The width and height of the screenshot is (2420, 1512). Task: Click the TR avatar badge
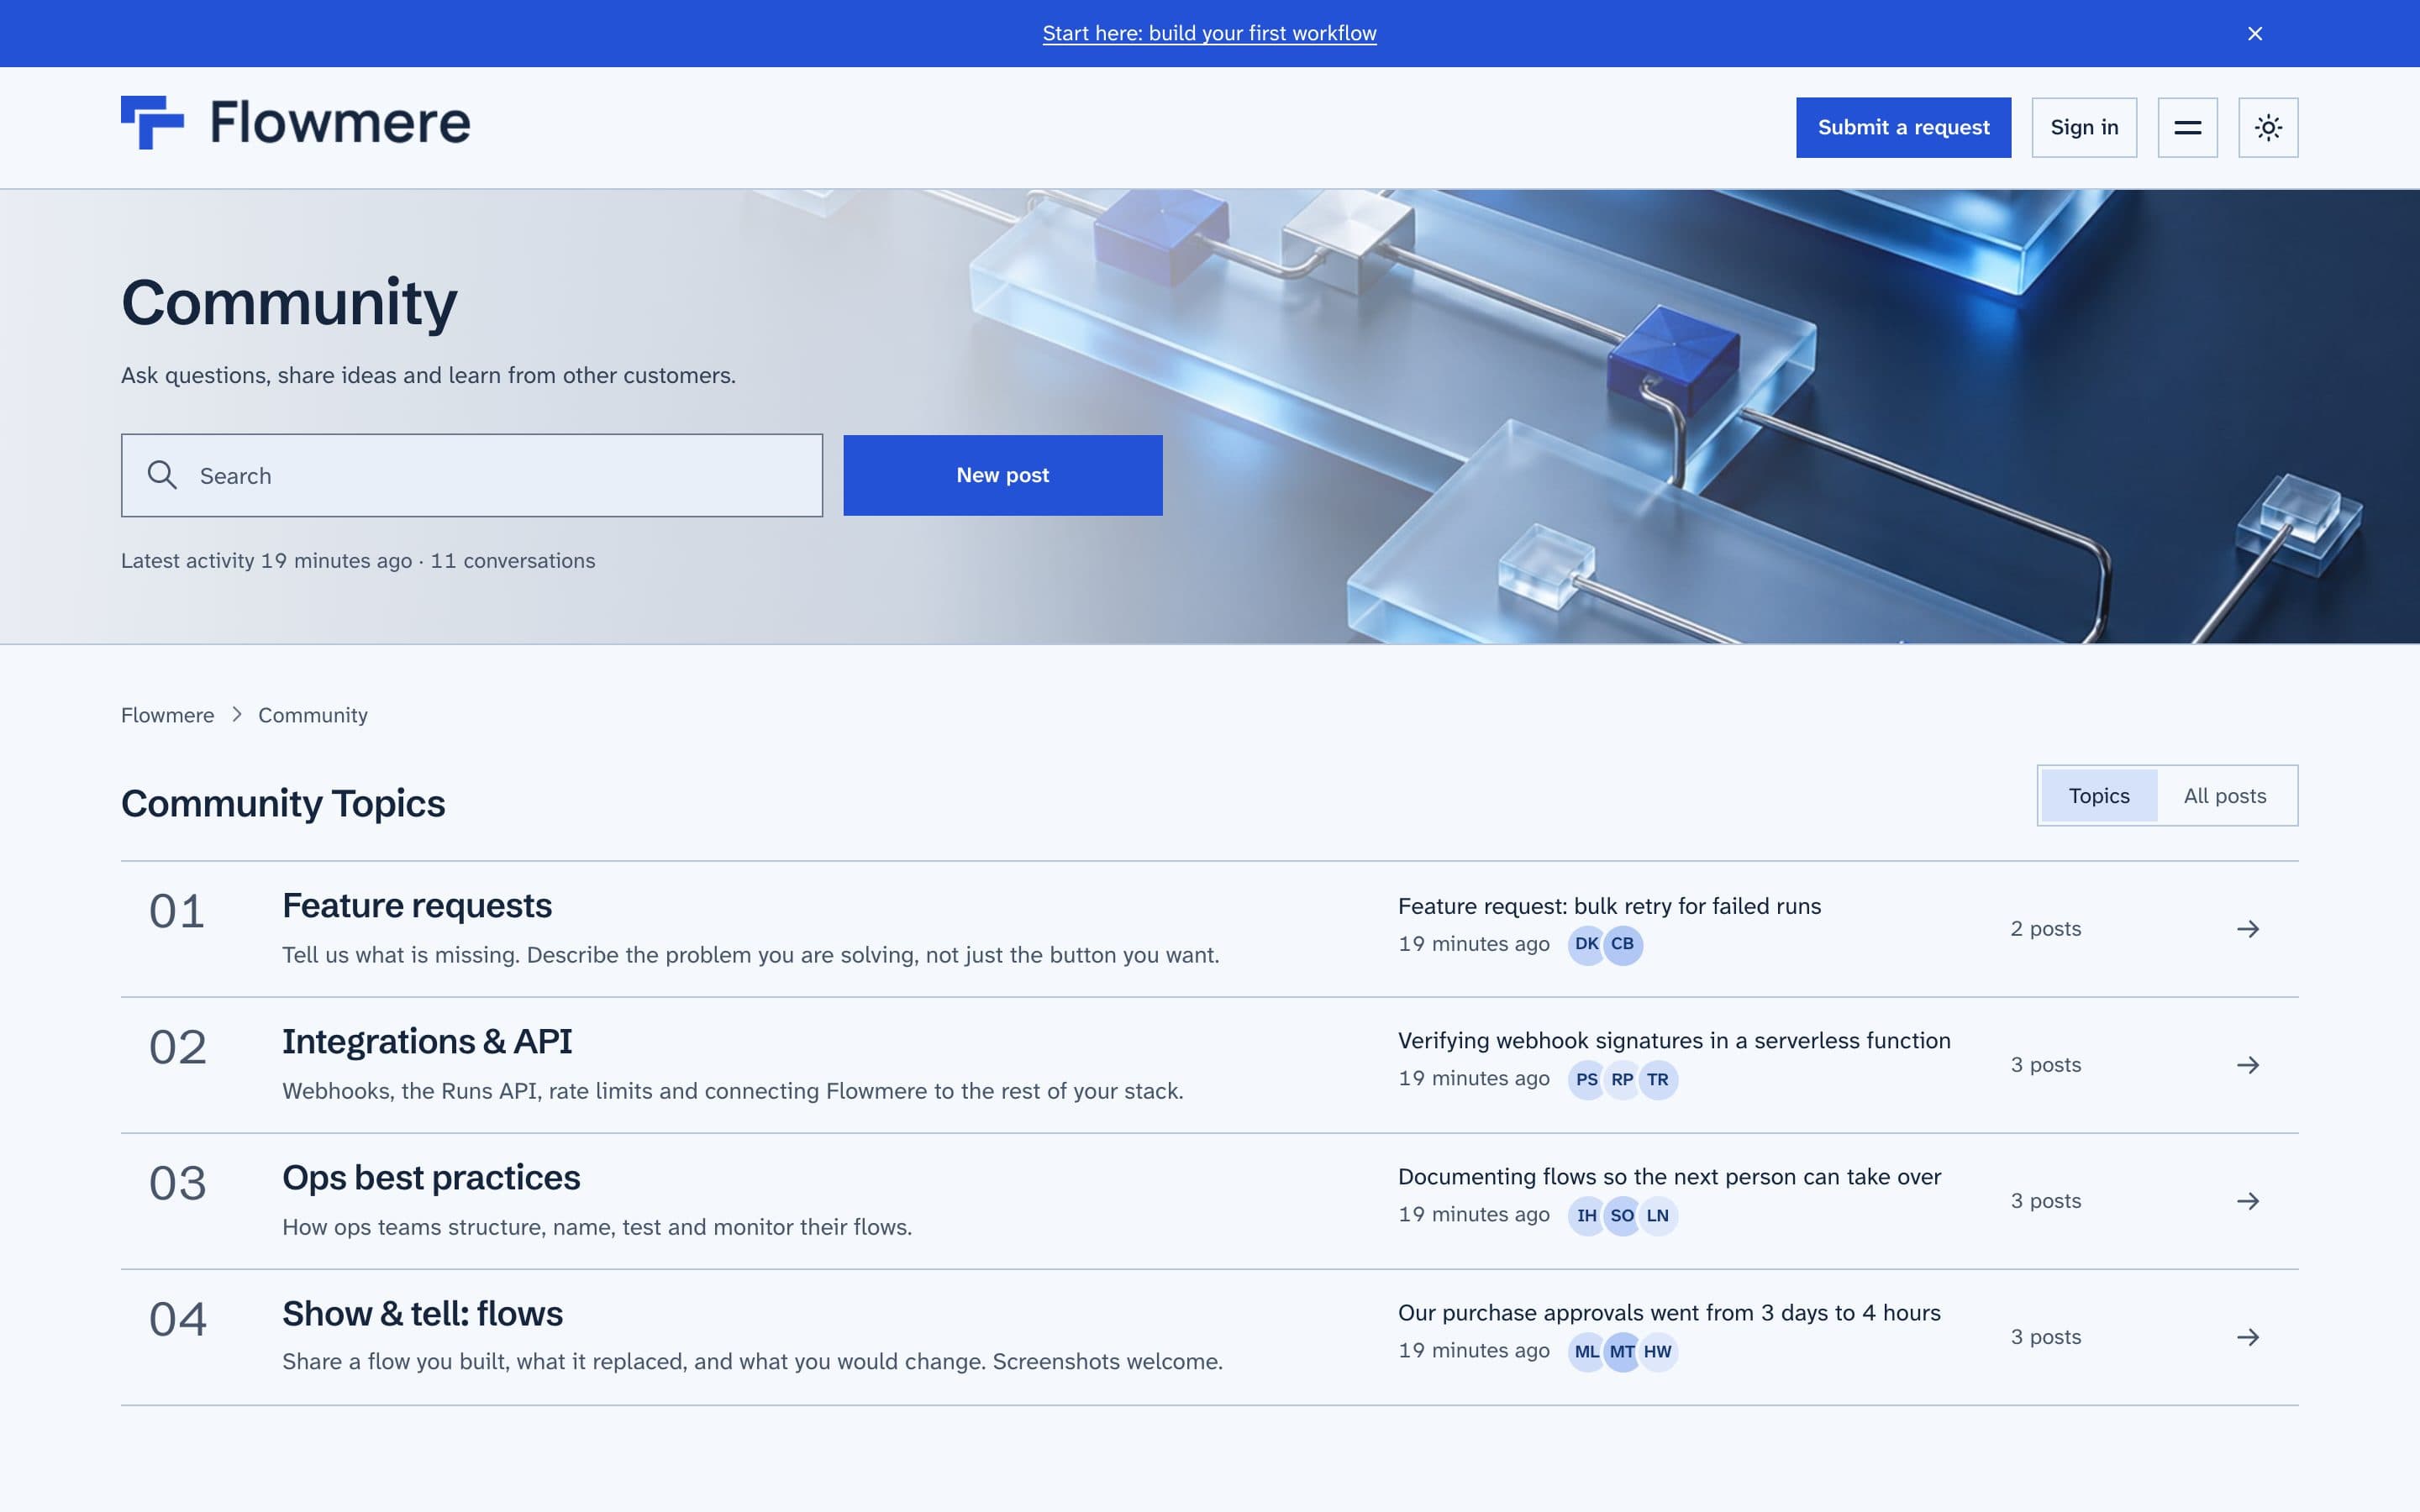1658,1080
